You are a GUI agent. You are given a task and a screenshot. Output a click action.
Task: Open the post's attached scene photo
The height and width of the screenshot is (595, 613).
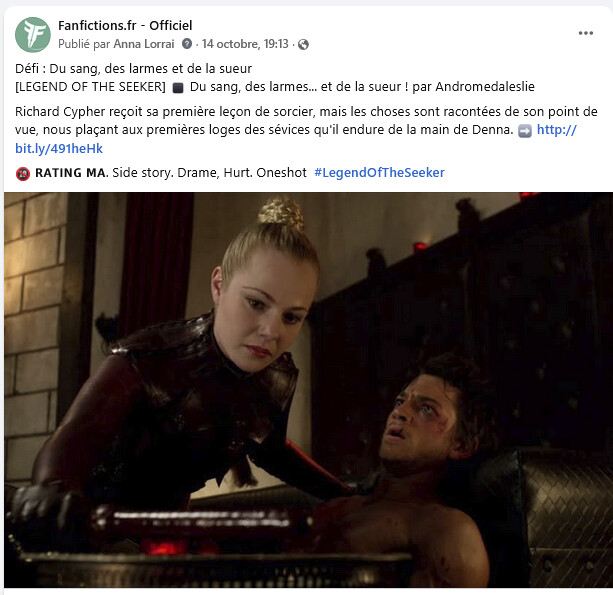click(308, 389)
